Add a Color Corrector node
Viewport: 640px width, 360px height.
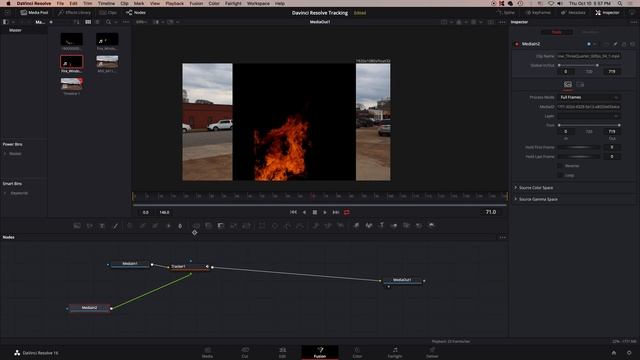point(130,226)
